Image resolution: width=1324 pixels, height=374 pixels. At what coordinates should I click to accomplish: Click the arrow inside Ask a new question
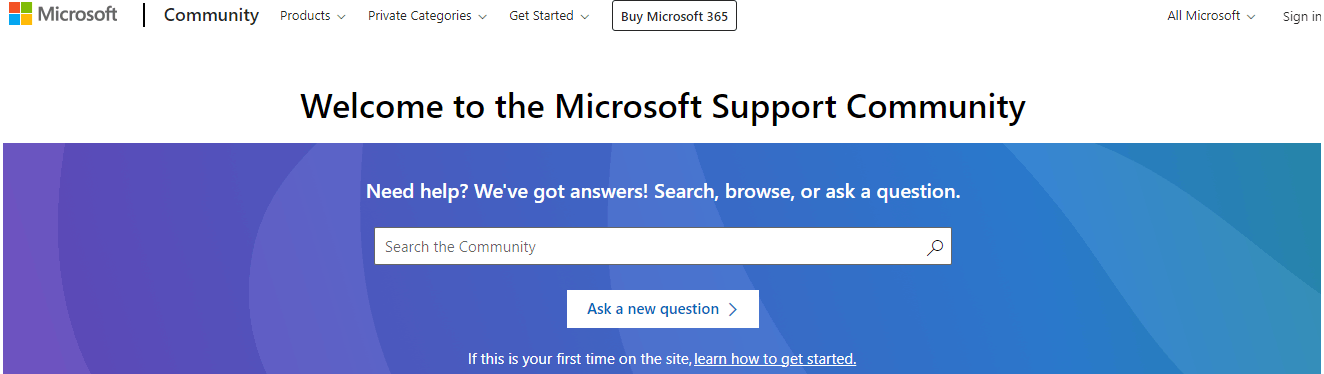733,309
